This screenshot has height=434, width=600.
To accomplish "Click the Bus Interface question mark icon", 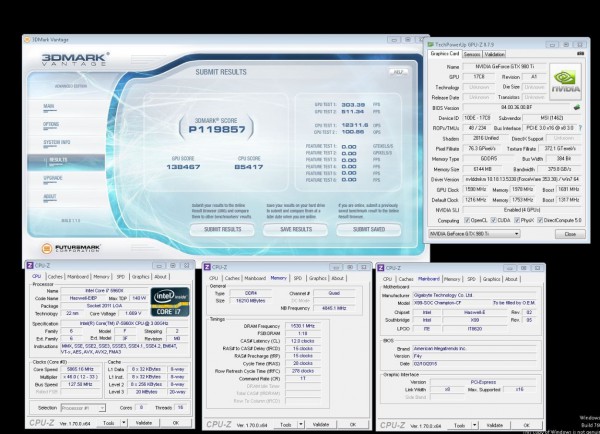I will (x=580, y=128).
